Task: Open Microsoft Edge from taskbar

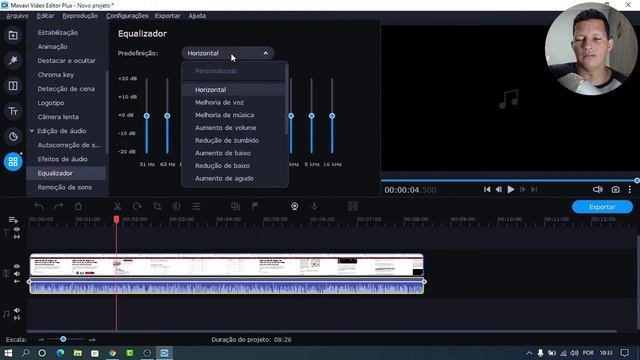Action: [60, 353]
